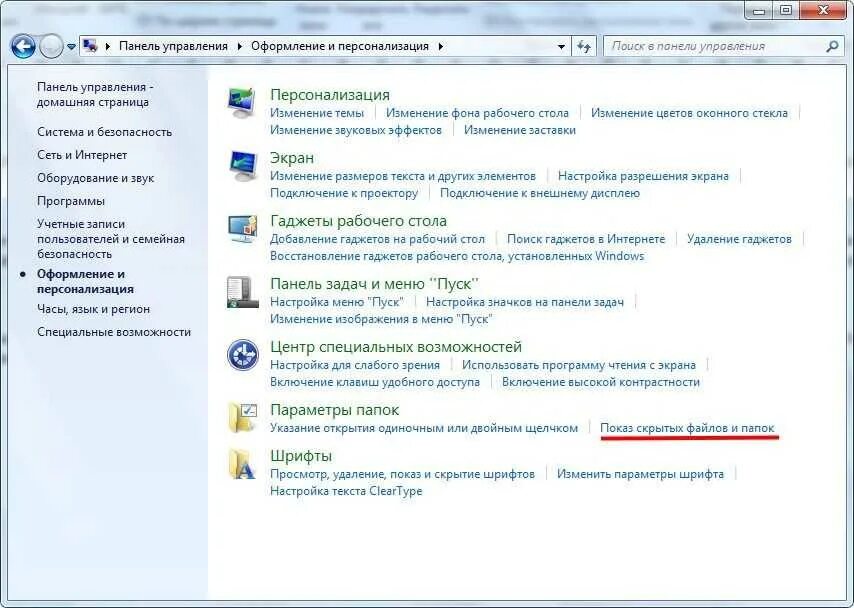
Task: Click the Back navigation arrow button
Action: pos(23,47)
